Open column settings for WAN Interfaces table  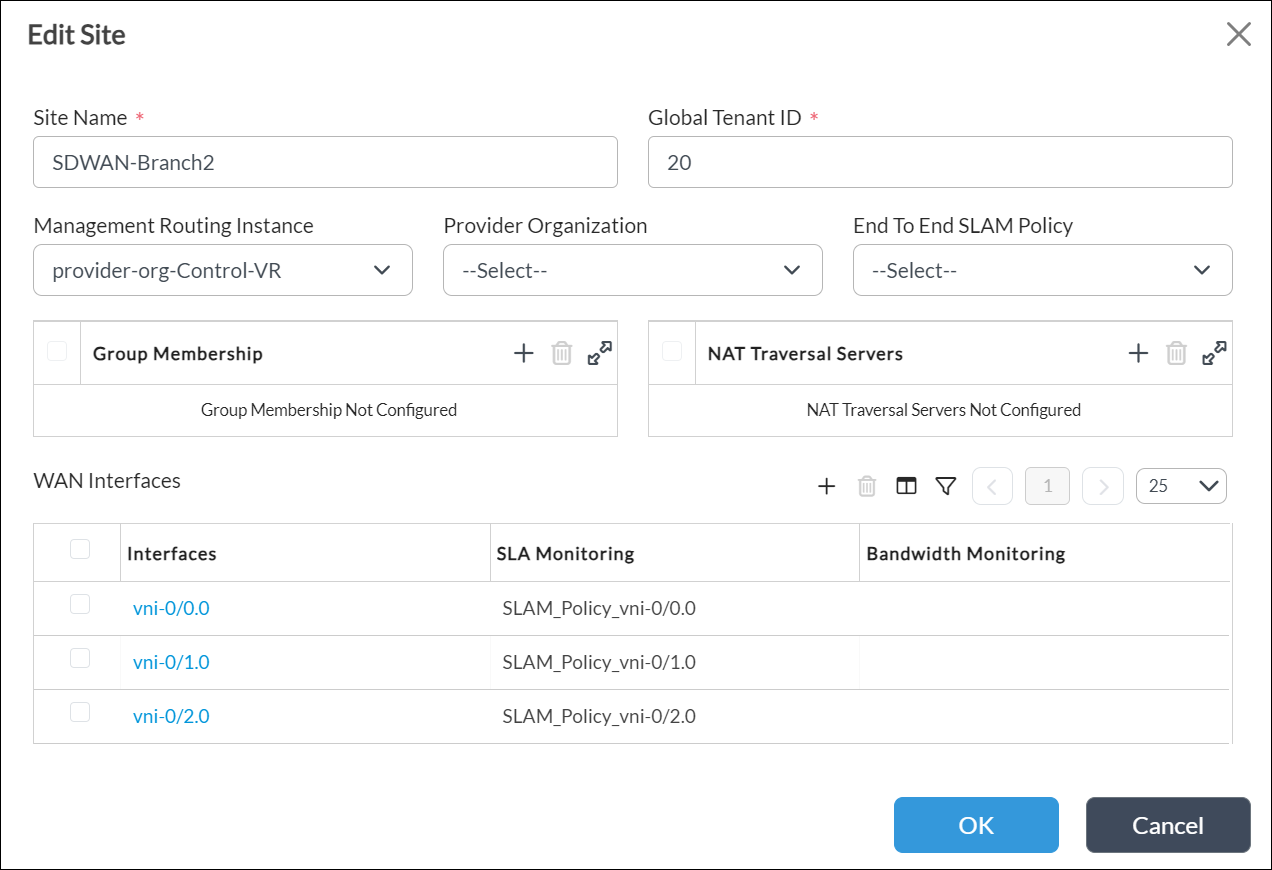pyautogui.click(x=906, y=486)
